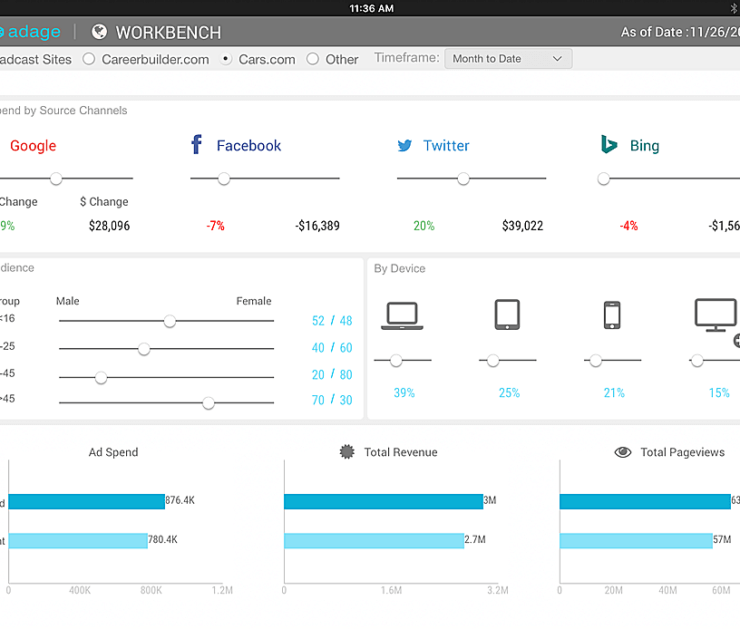Click the -7% Facebook change value
The image size is (740, 629).
pos(215,226)
